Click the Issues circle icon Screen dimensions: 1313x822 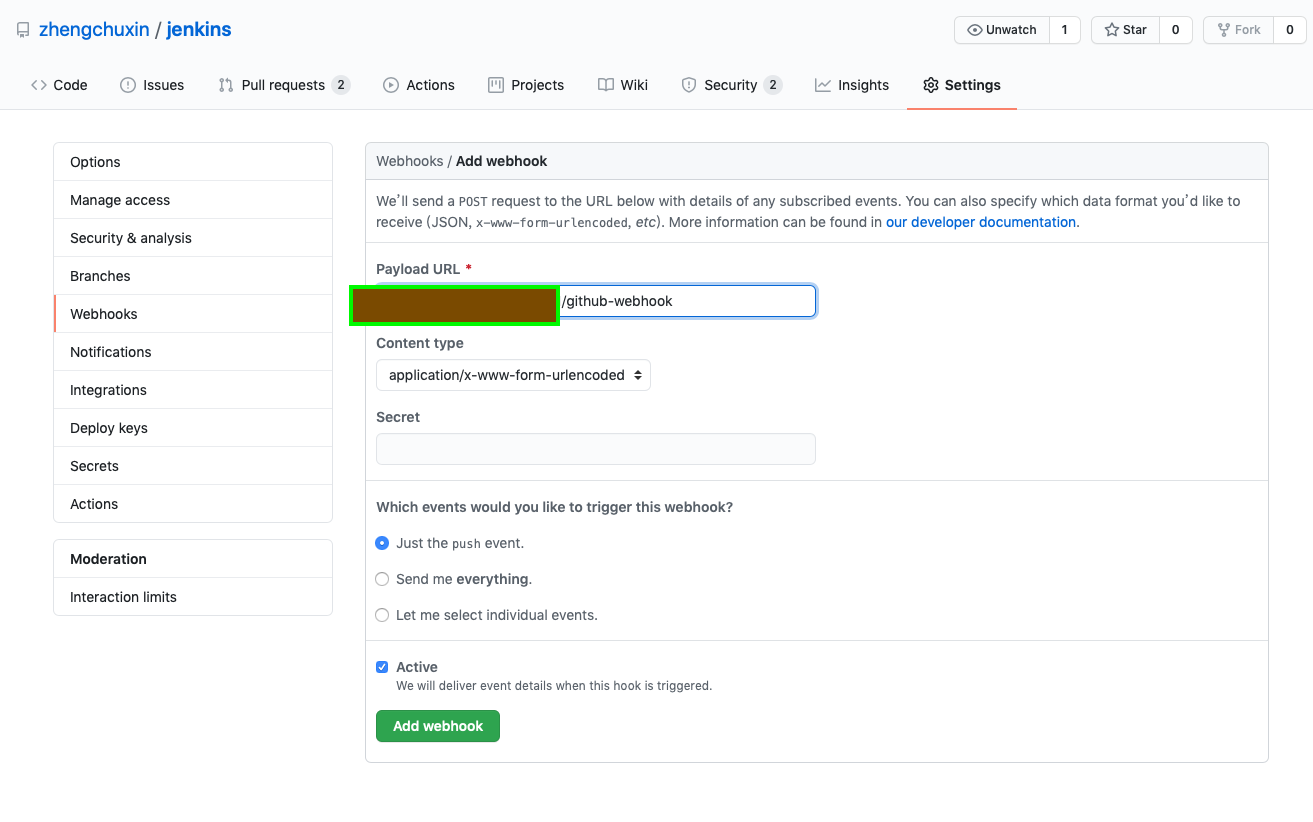128,85
